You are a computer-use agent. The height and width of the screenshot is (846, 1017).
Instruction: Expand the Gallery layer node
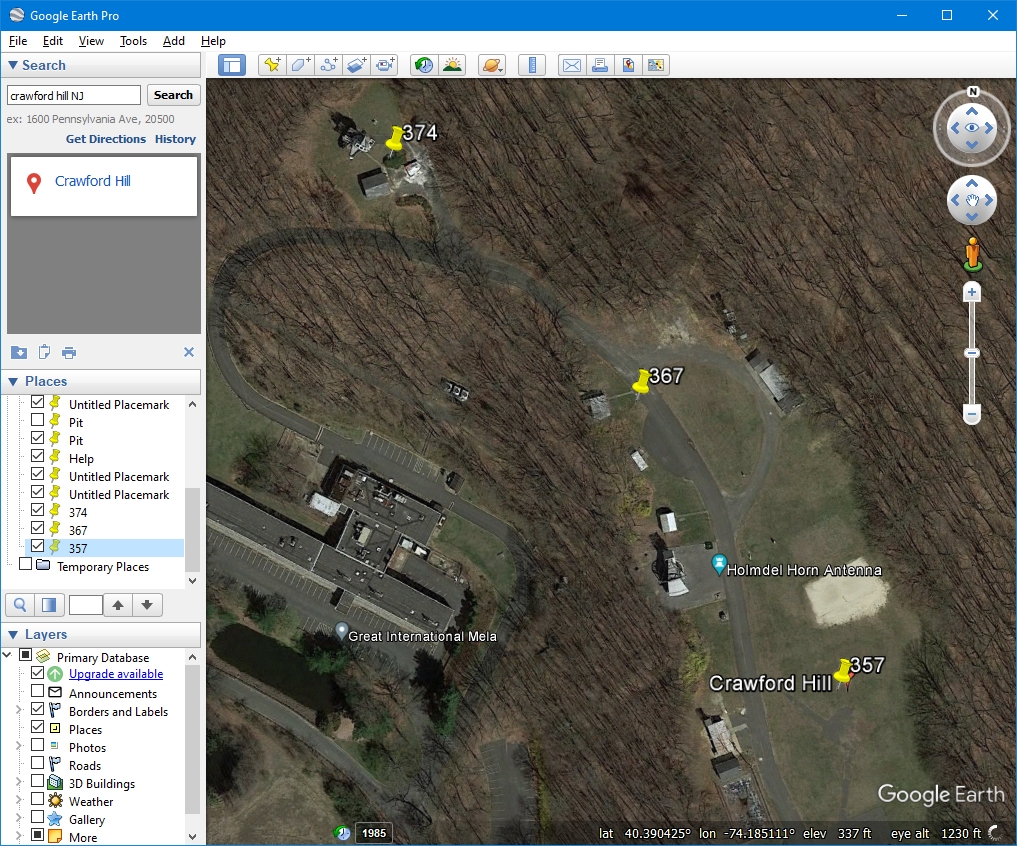click(x=19, y=818)
